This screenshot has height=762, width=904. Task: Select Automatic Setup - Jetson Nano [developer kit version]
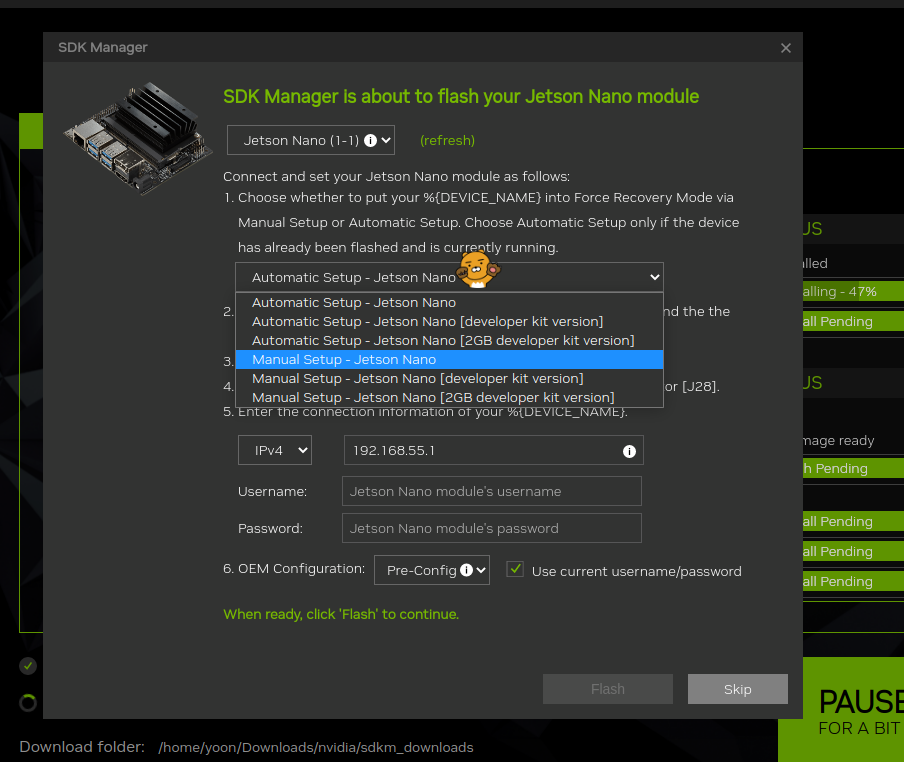[449, 322]
